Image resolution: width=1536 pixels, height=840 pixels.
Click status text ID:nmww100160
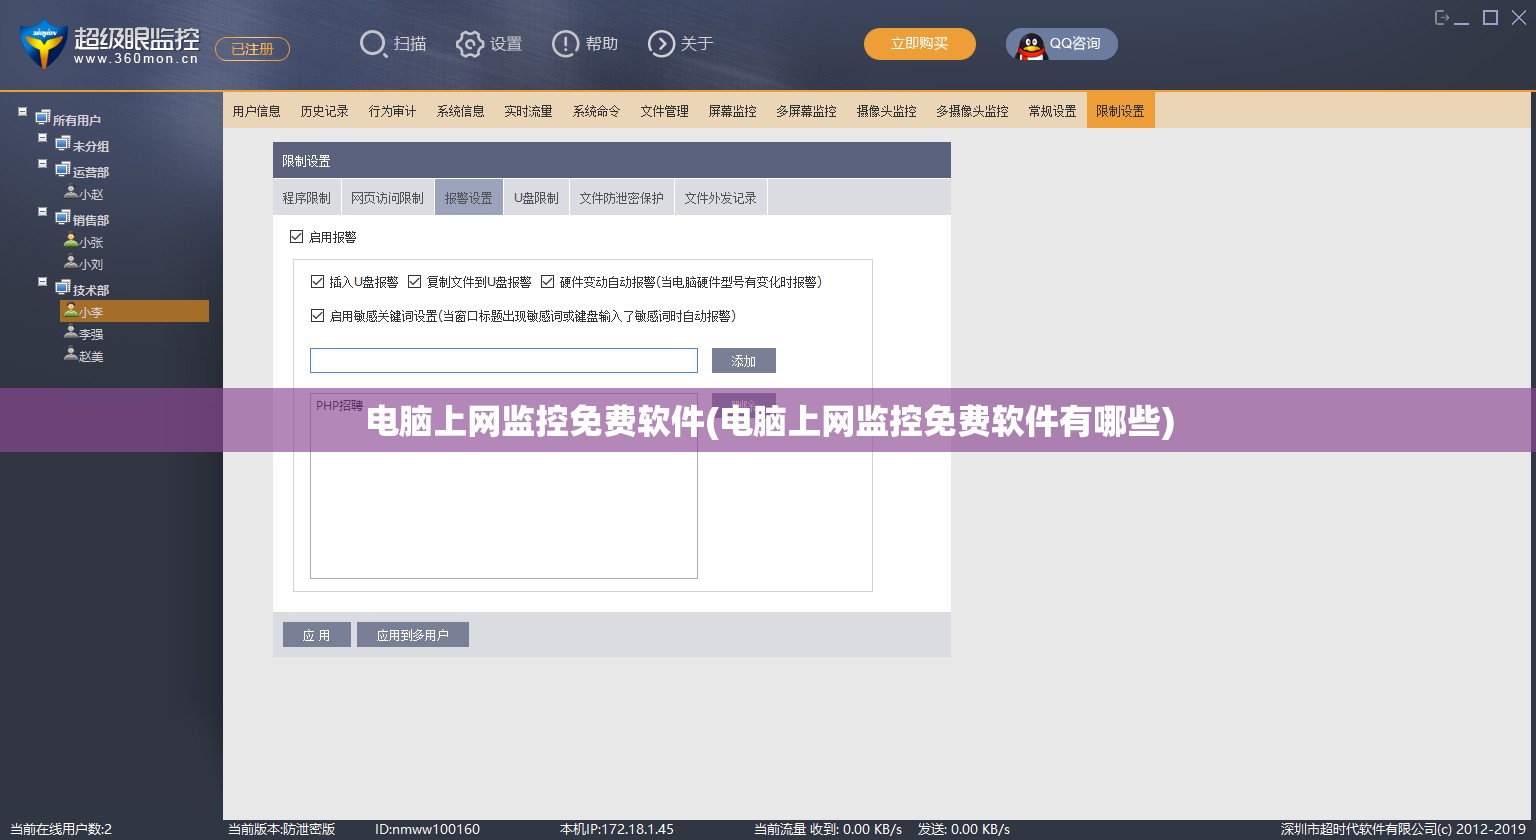coord(427,829)
